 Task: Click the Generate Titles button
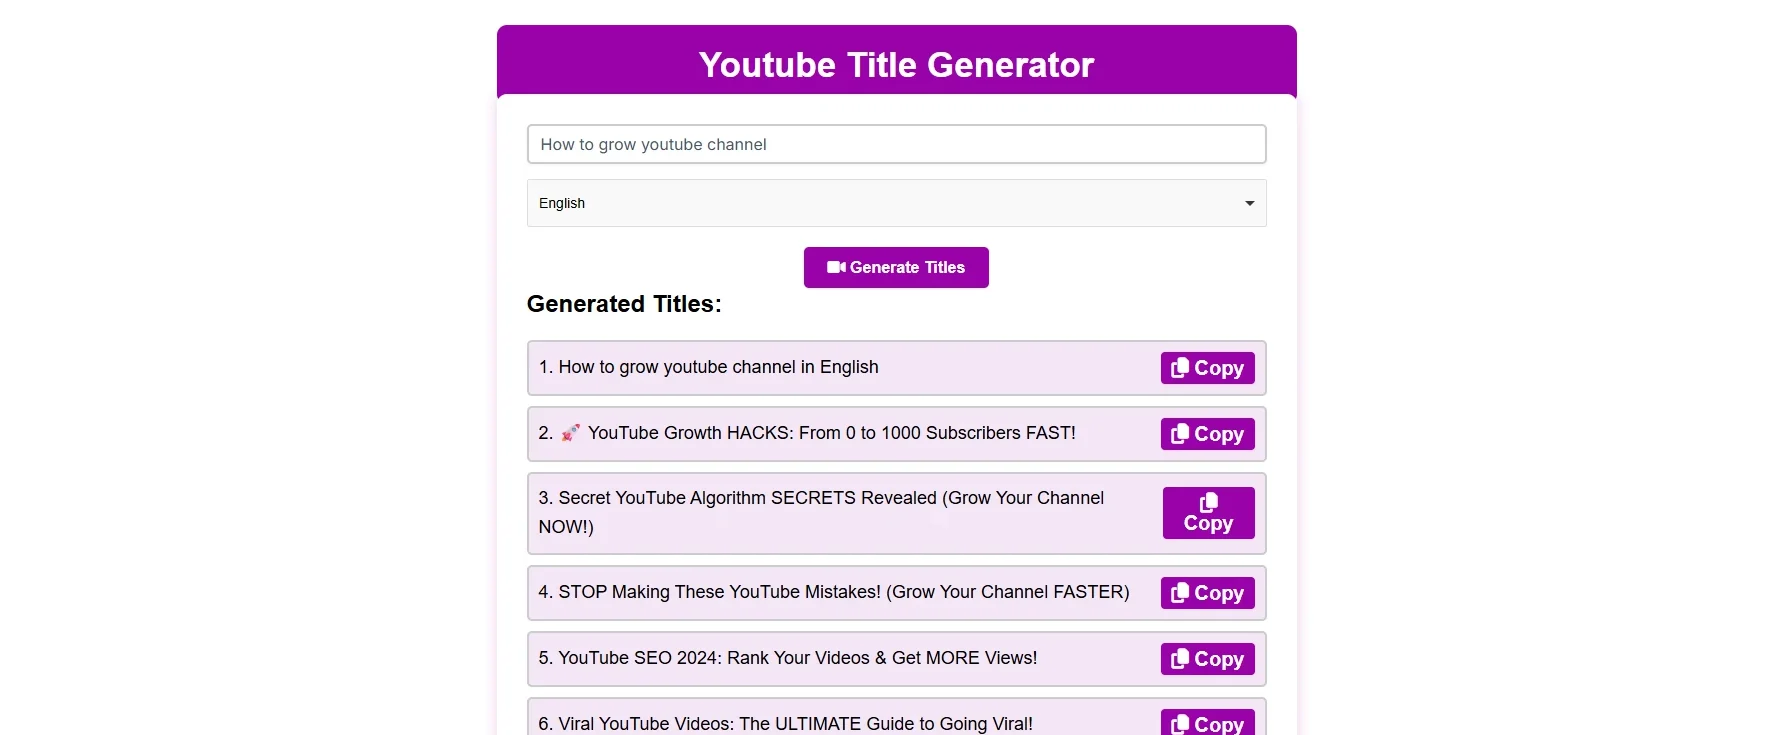coord(896,267)
